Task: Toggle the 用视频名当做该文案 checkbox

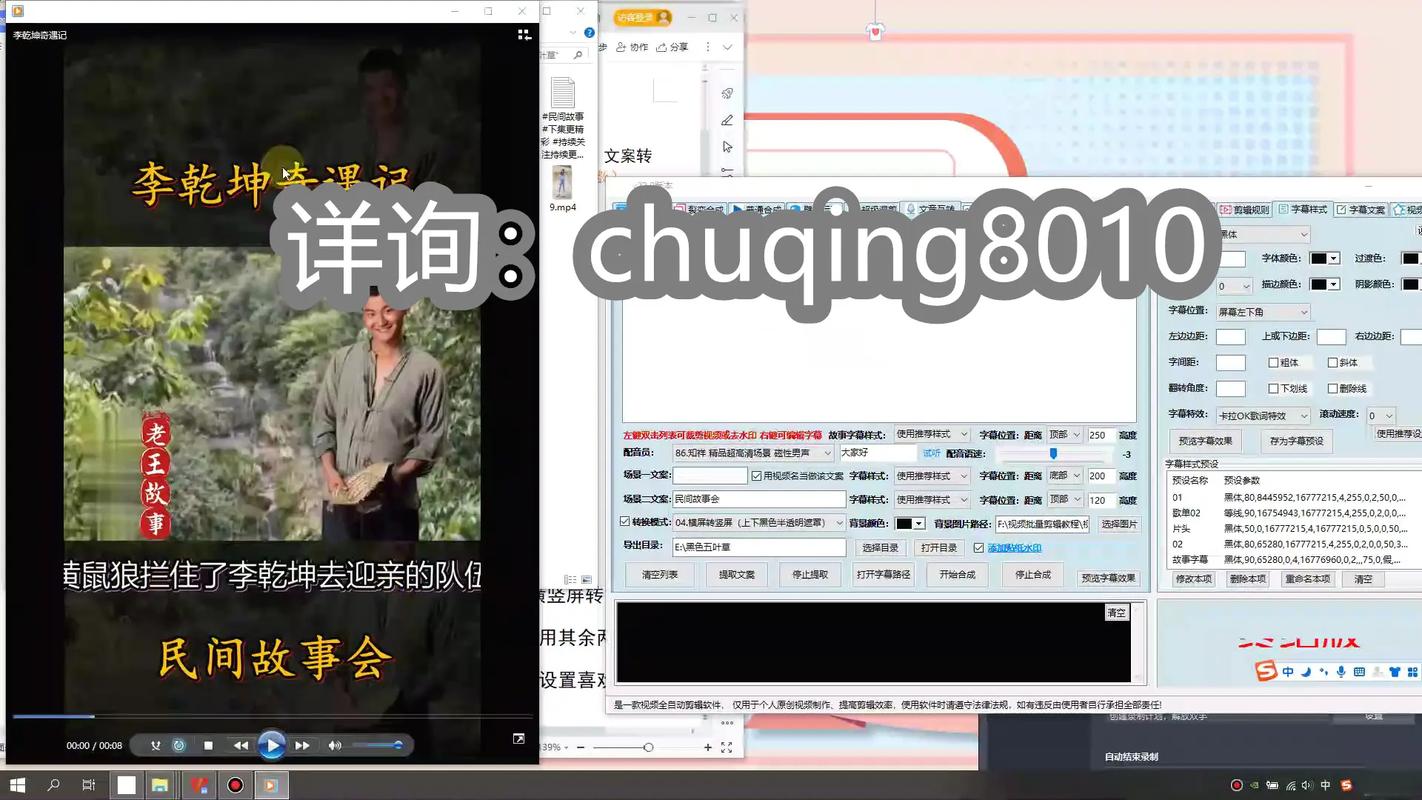Action: pos(757,476)
